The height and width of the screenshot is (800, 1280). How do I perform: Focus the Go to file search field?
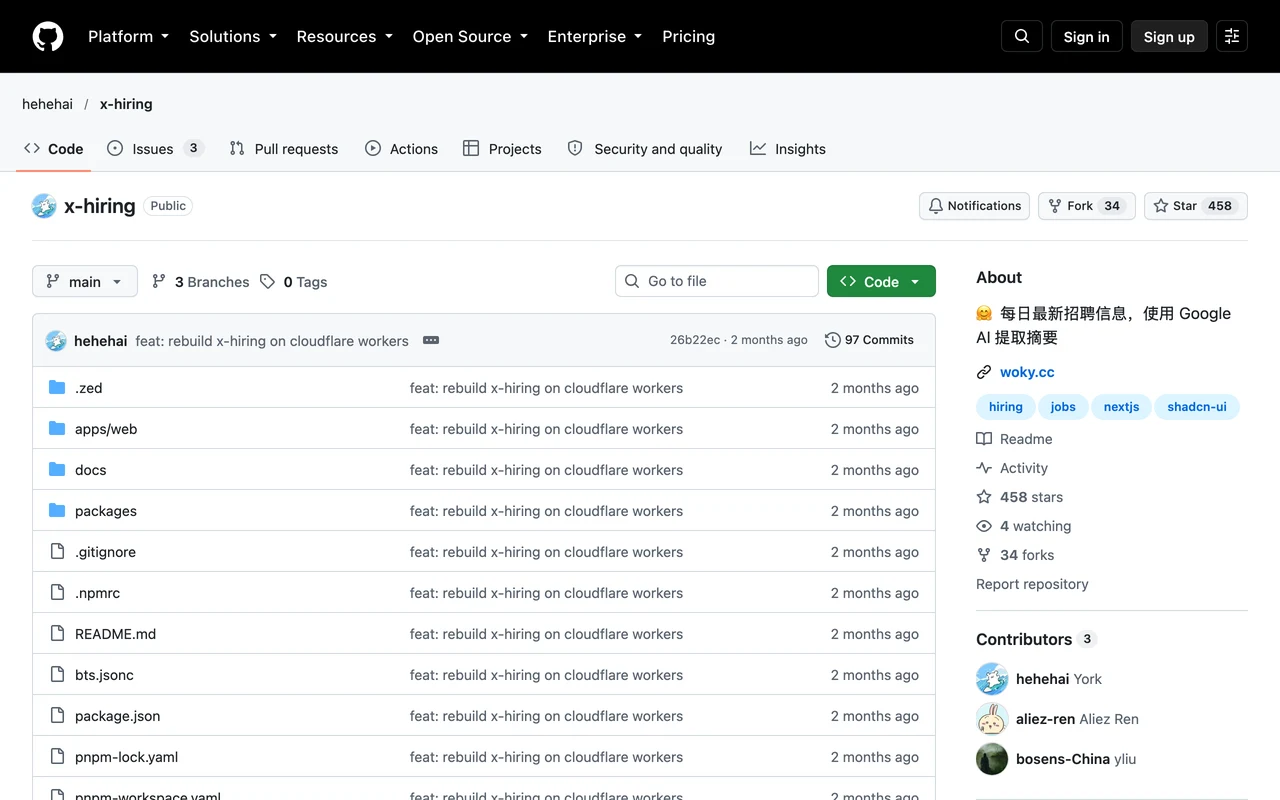[x=717, y=281]
